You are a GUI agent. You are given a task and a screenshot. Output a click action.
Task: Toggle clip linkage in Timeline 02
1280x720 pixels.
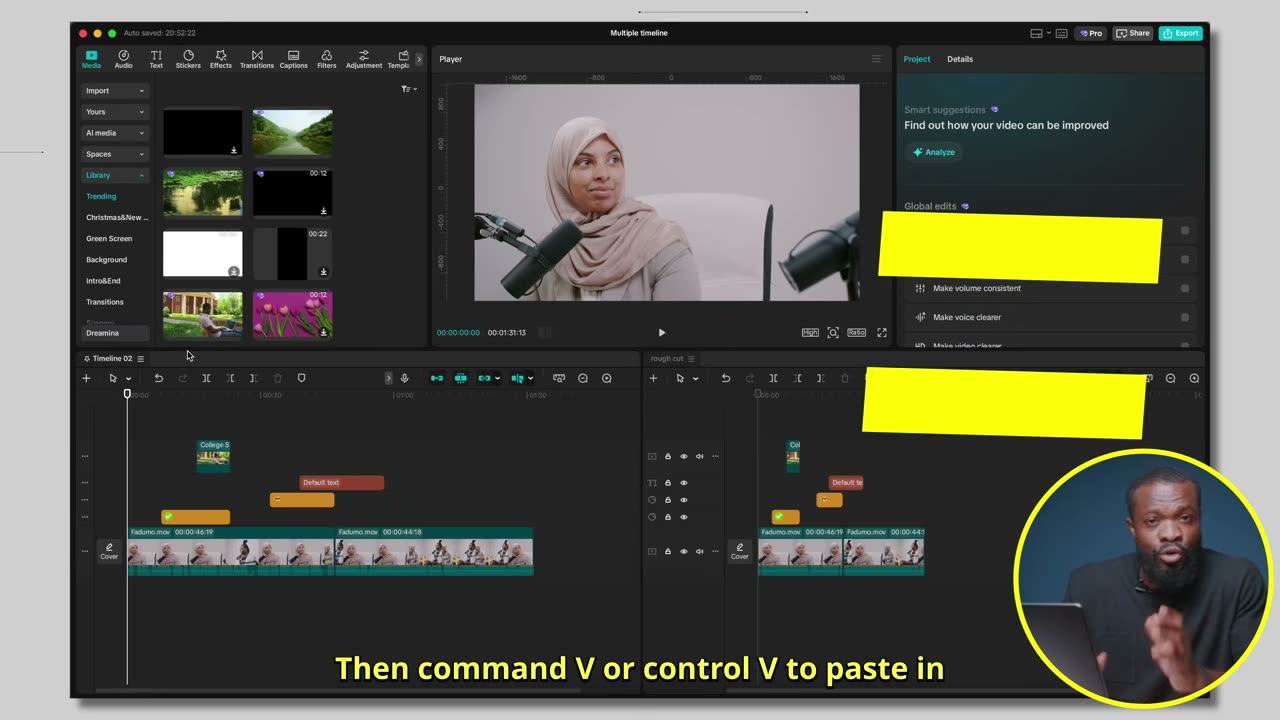tap(485, 378)
